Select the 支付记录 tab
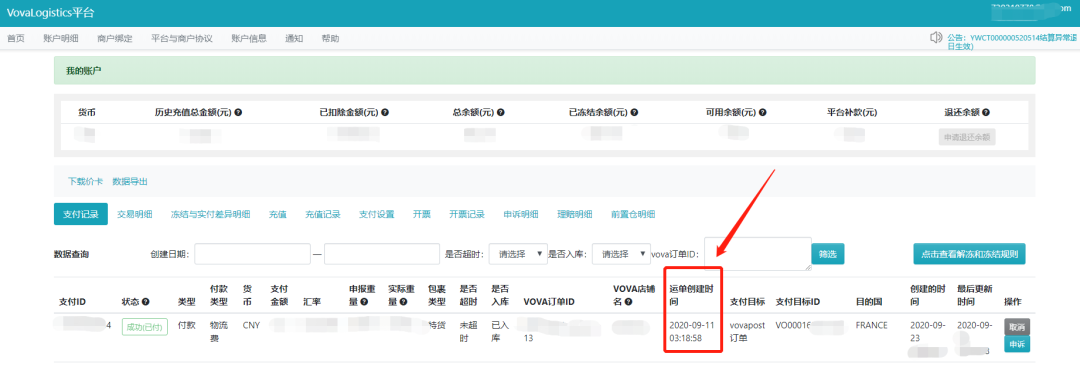Viewport: 1080px width, 367px height. pyautogui.click(x=81, y=214)
